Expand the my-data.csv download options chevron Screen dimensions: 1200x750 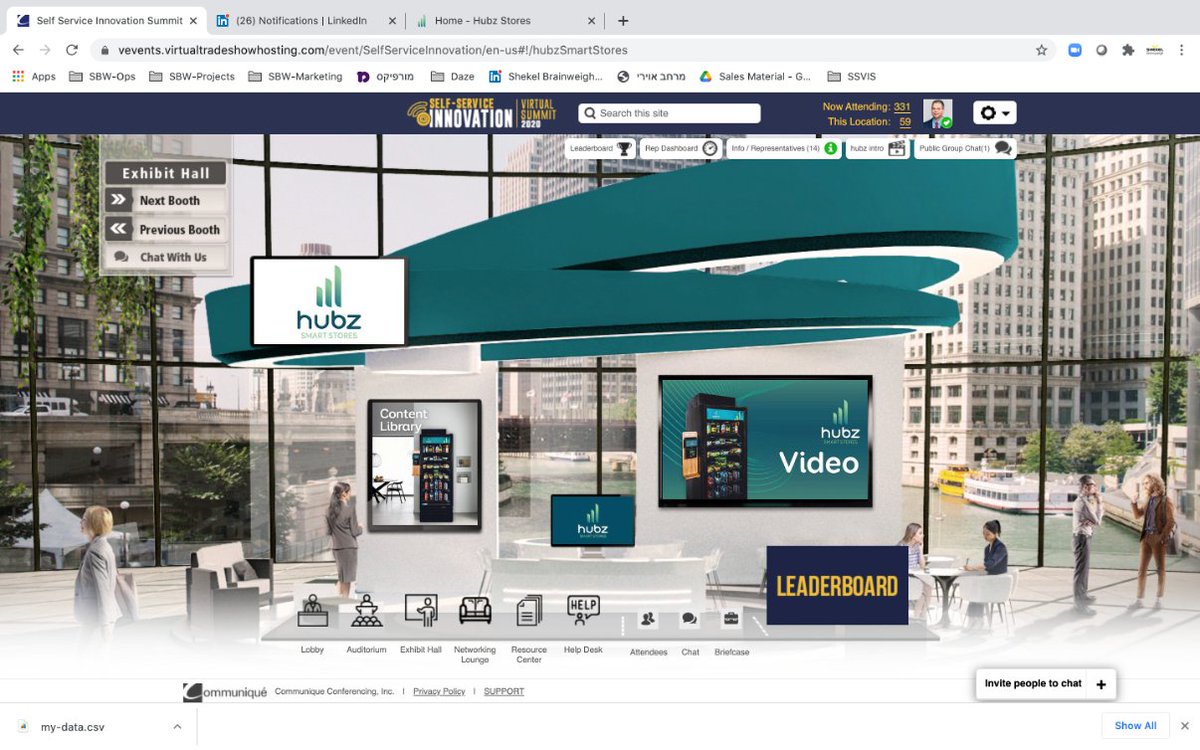click(177, 727)
